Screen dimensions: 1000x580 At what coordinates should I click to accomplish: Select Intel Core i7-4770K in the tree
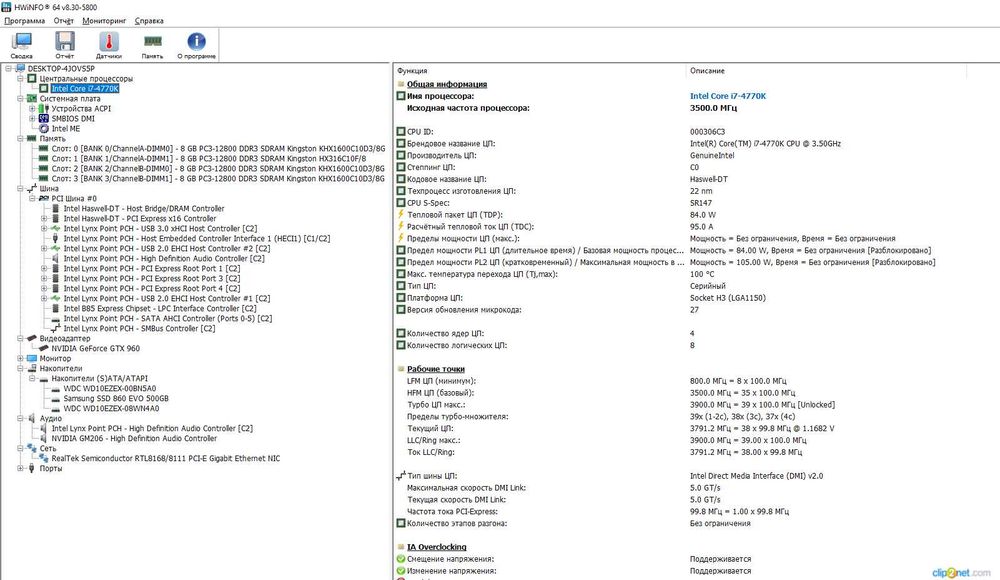click(x=85, y=89)
